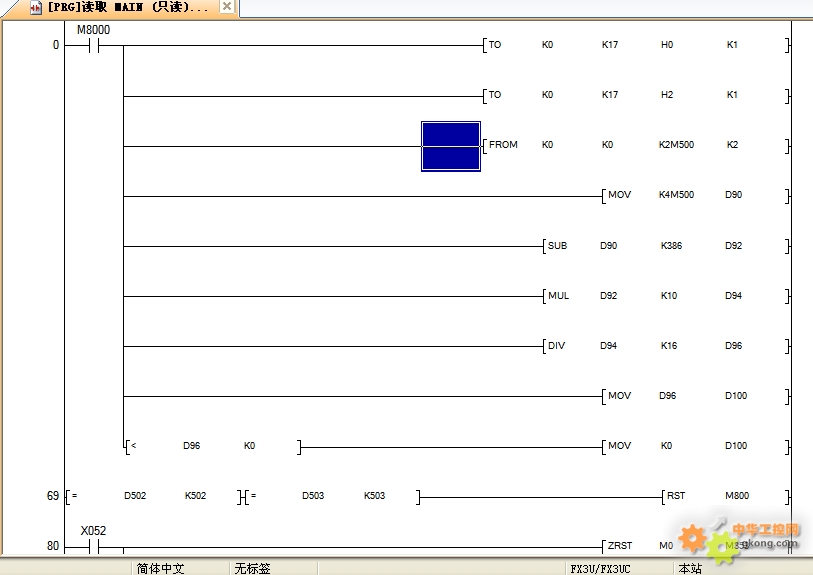Click the D94 destination of MUL

coord(733,296)
